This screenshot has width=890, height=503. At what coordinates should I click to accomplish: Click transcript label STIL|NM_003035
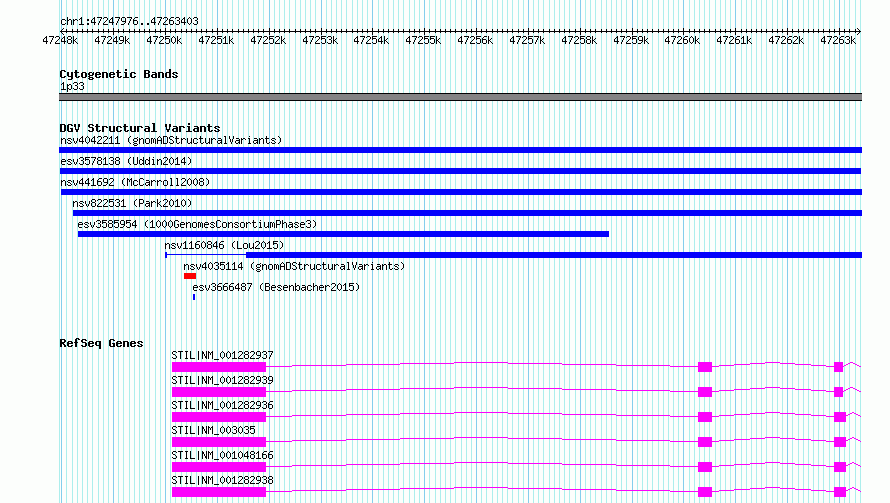[213, 430]
